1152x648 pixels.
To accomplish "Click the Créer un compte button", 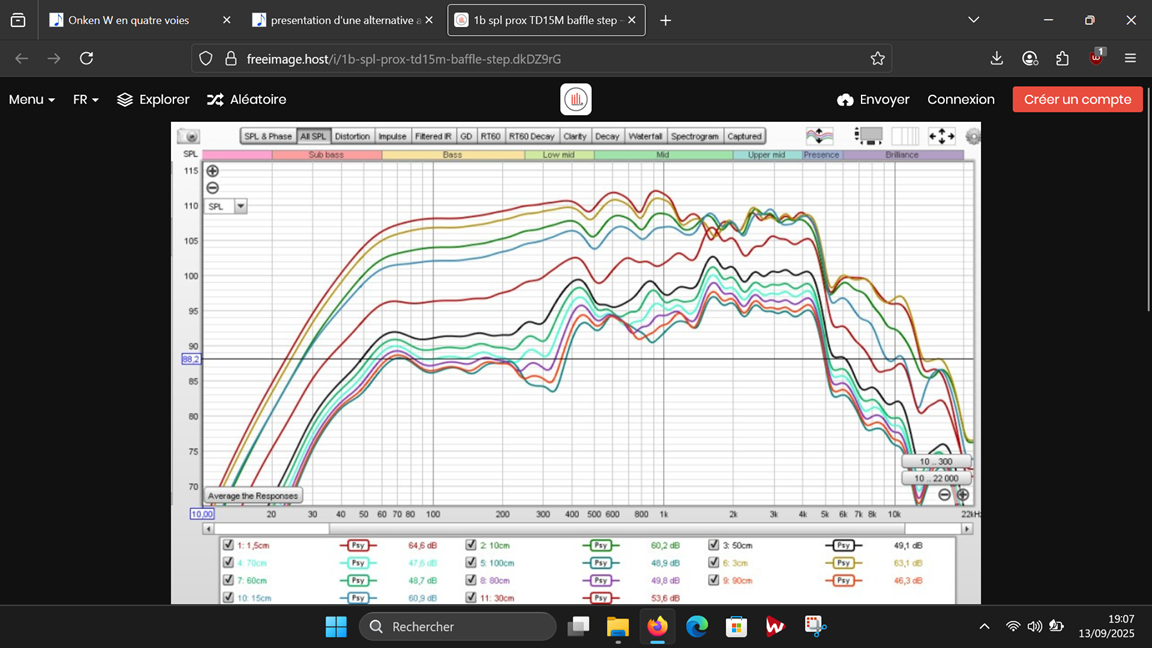I will pos(1077,99).
